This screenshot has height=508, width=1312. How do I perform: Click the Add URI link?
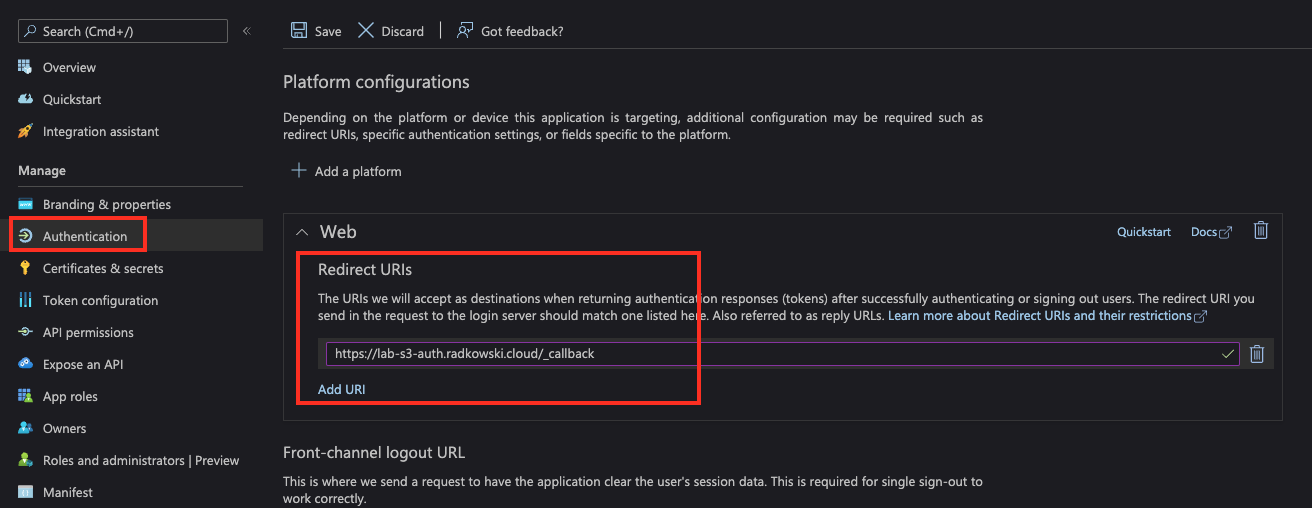tap(341, 389)
